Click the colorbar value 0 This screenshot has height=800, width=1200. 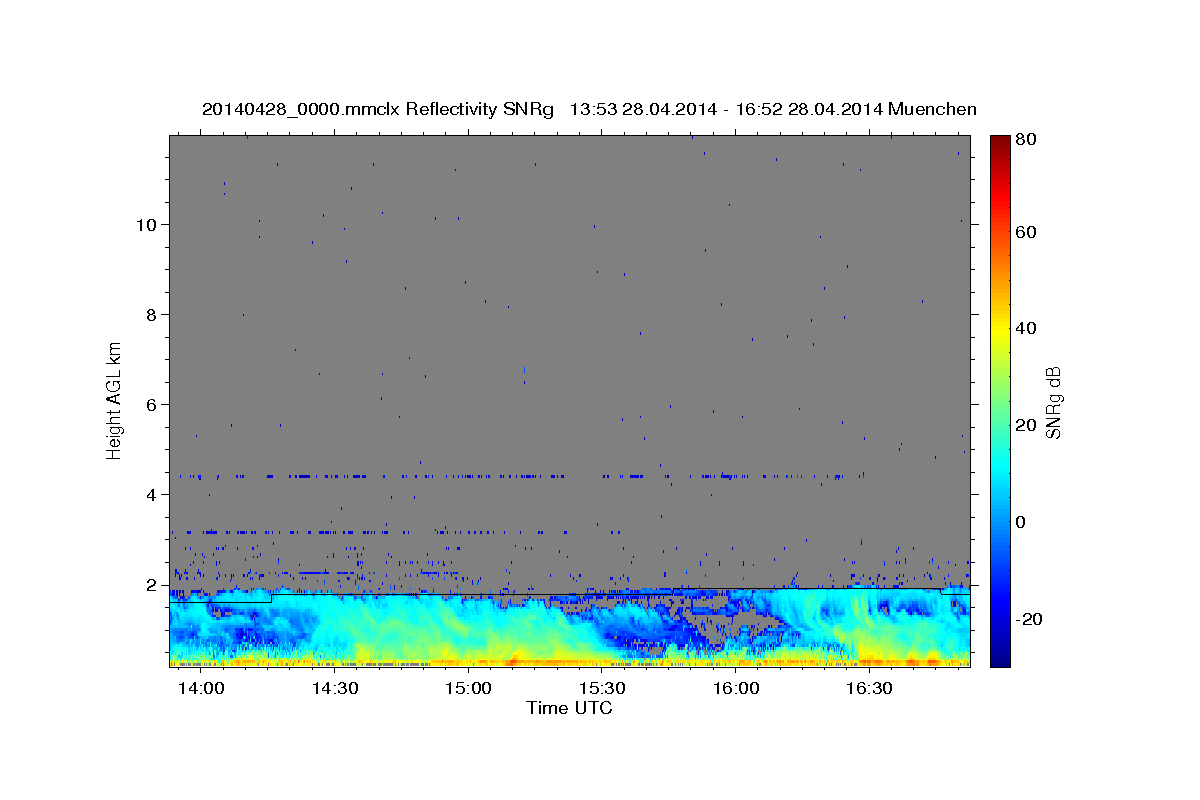pyautogui.click(x=1021, y=522)
